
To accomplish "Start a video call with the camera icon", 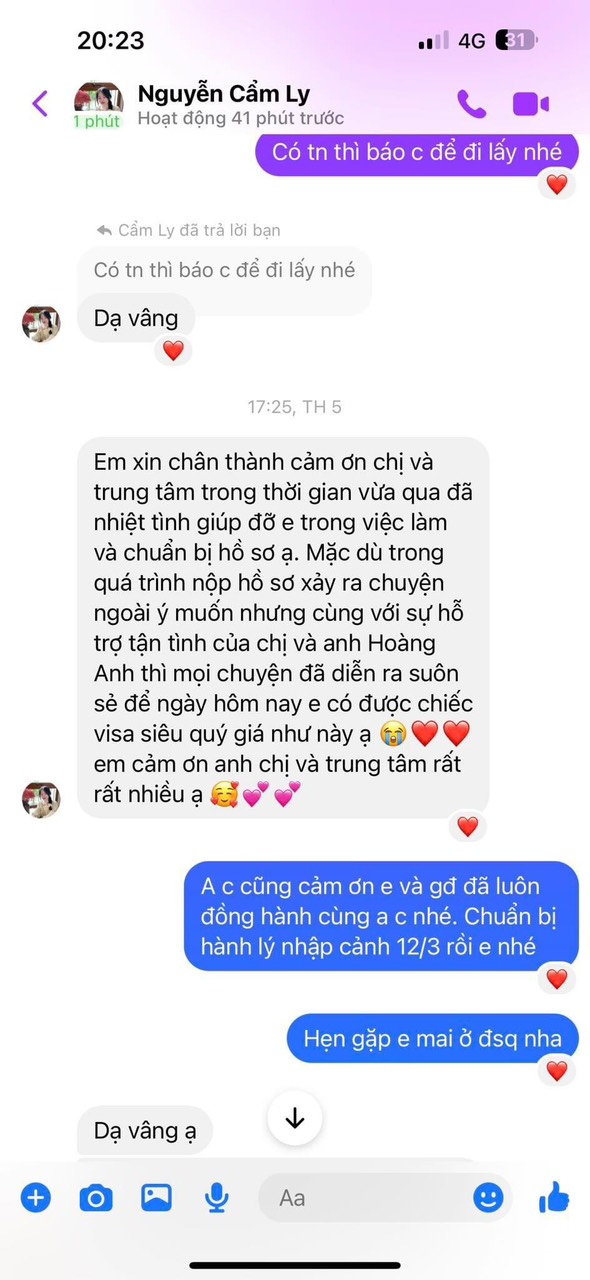I will coord(531,103).
